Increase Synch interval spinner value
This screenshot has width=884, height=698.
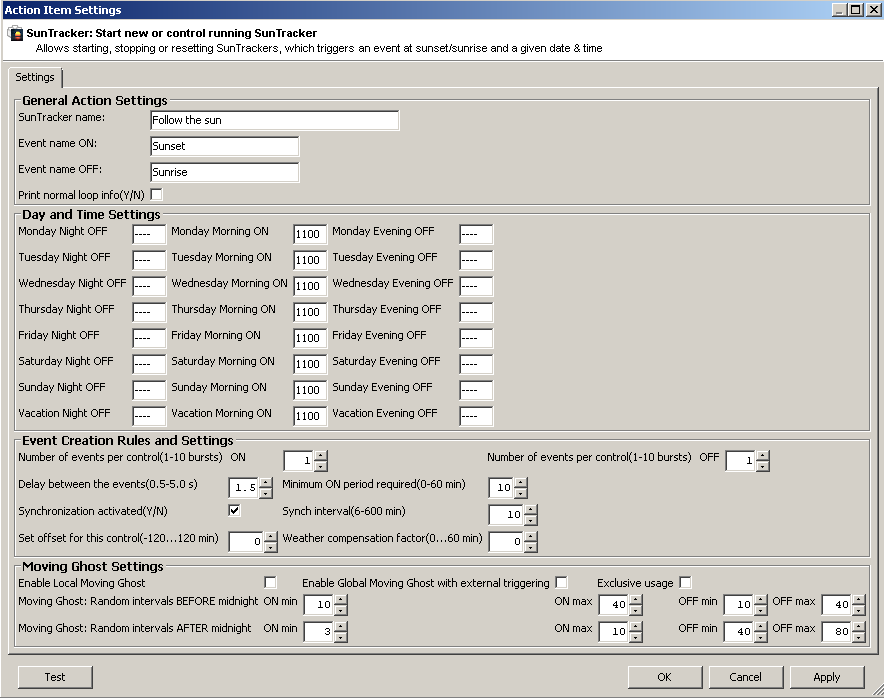click(x=531, y=509)
